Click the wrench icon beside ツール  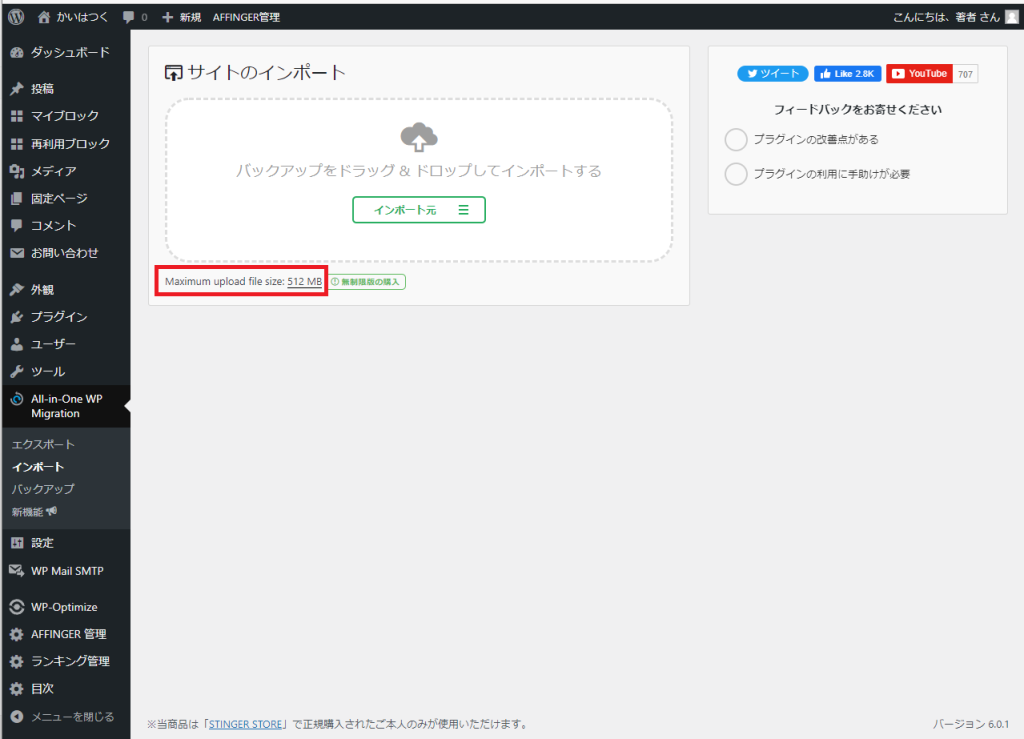click(x=17, y=371)
